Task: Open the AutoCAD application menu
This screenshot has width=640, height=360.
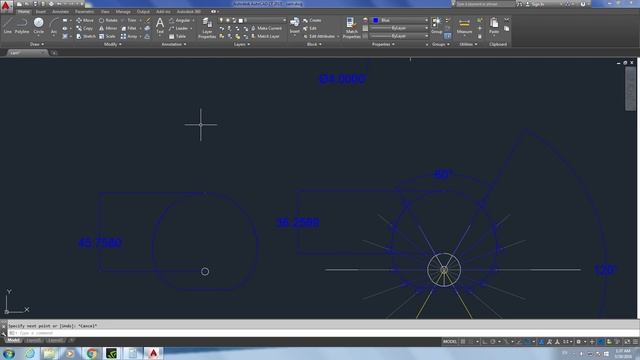Action: coord(6,5)
